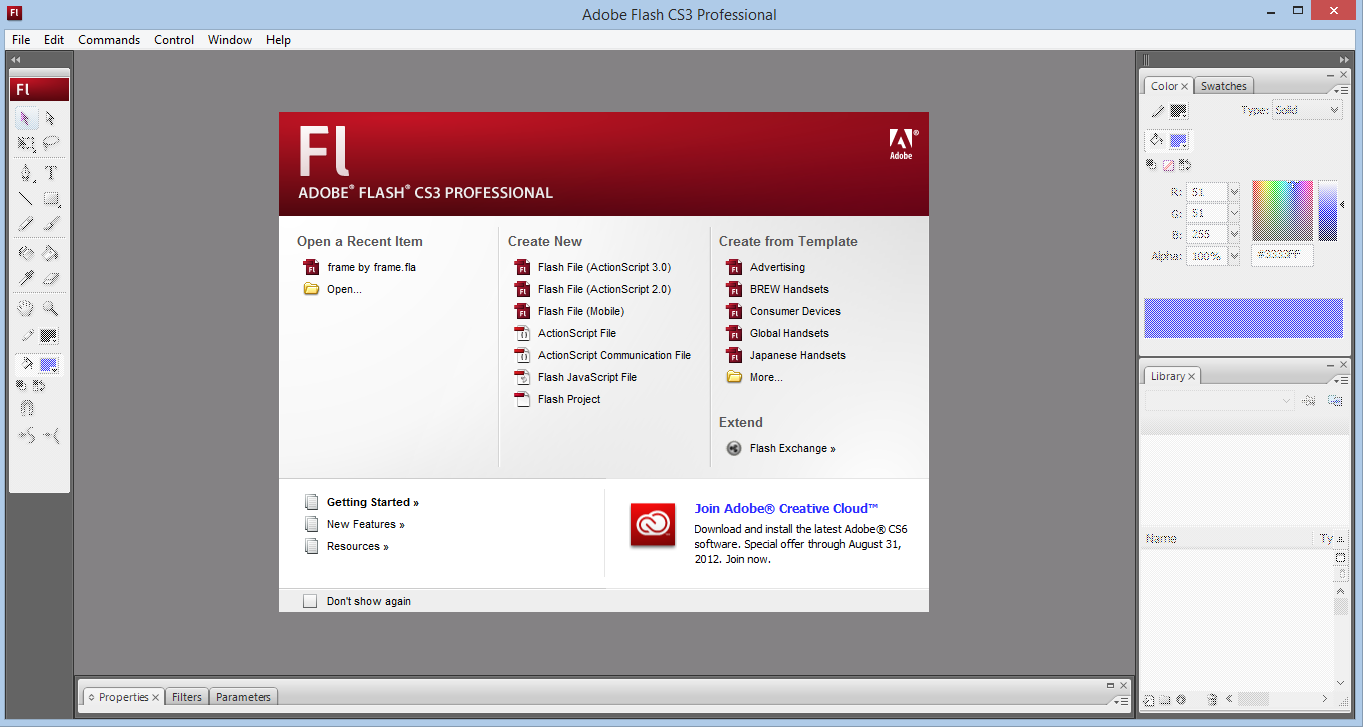Open the Help menu

pyautogui.click(x=278, y=40)
